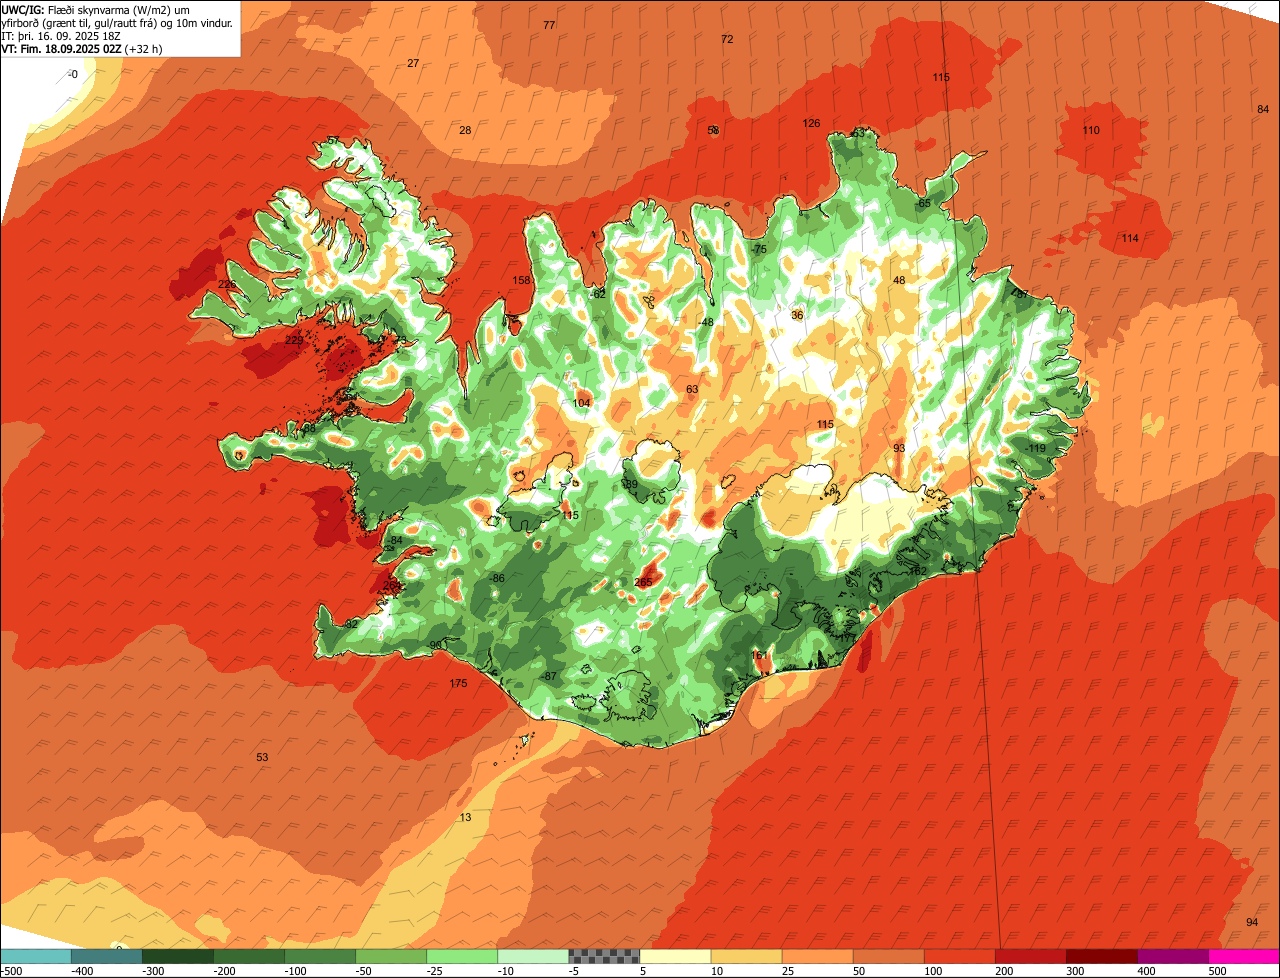Click the map value 77 near top
The image size is (1280, 978).
(x=549, y=25)
